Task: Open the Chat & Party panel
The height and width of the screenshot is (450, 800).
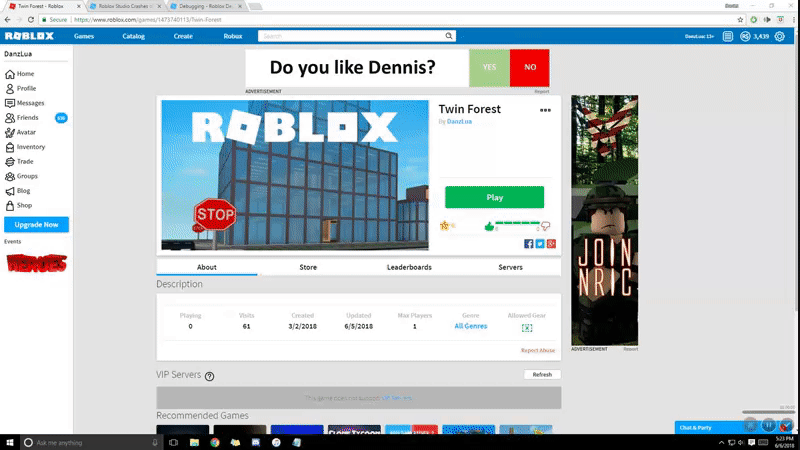Action: (x=709, y=428)
